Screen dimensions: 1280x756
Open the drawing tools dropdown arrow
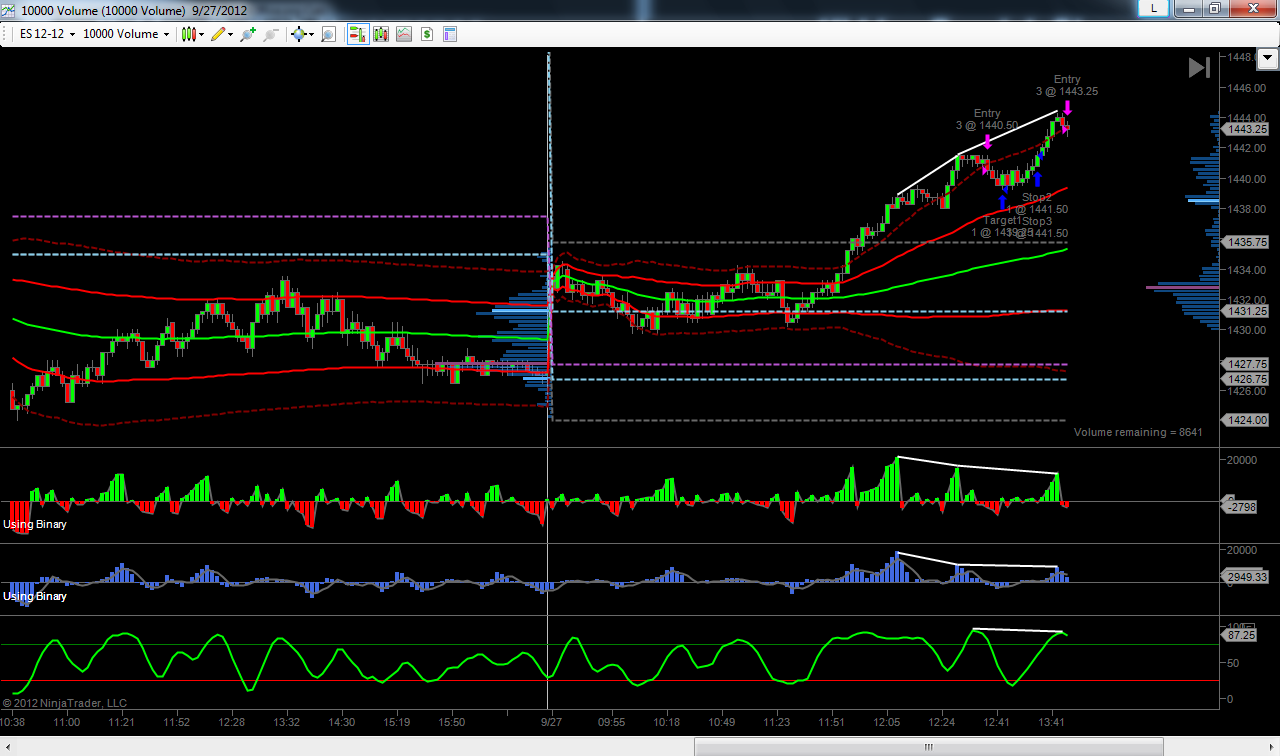[232, 34]
